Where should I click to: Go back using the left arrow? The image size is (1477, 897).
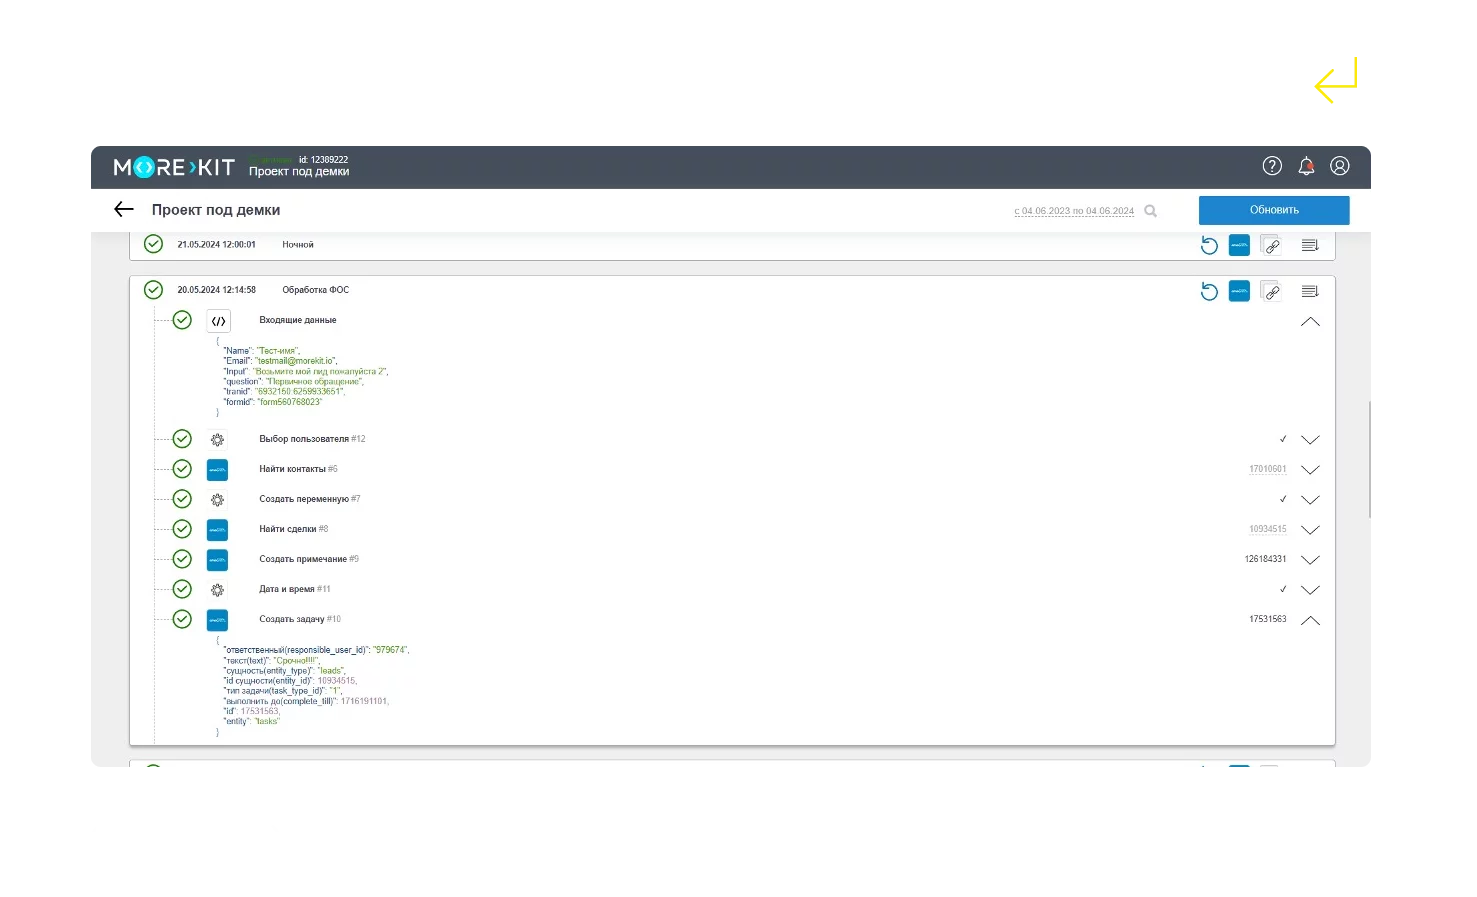click(124, 209)
